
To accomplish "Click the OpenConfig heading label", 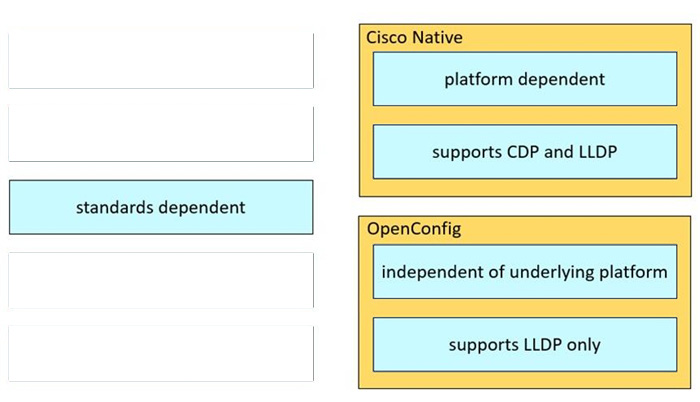I will 414,229.
